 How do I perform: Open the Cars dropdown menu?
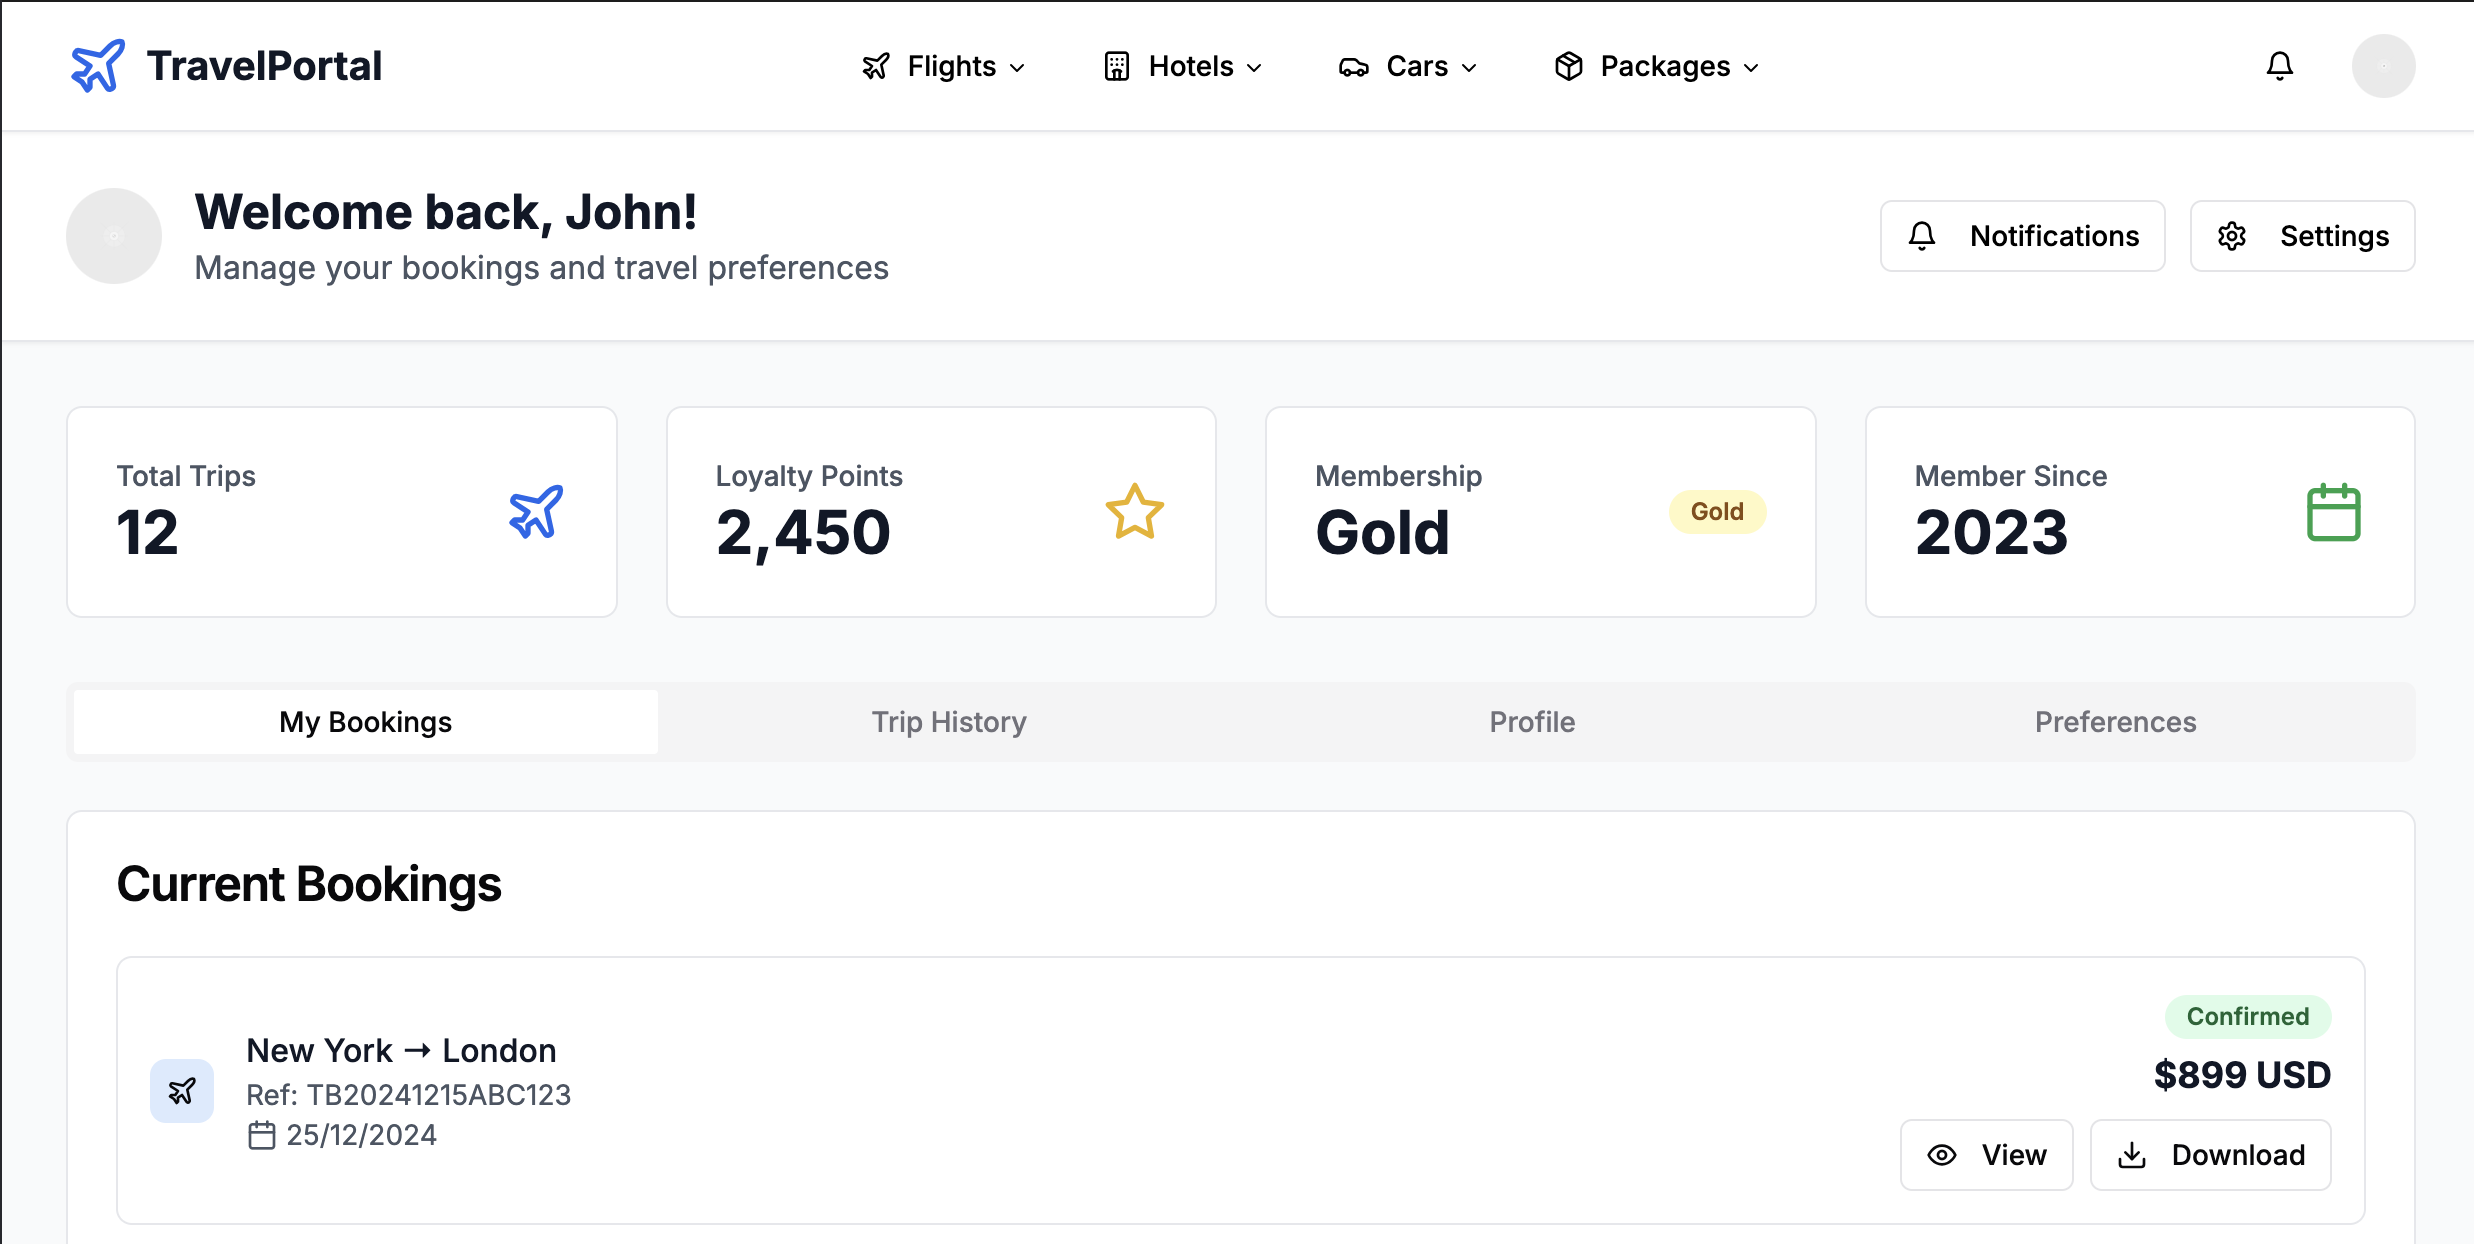[x=1408, y=66]
